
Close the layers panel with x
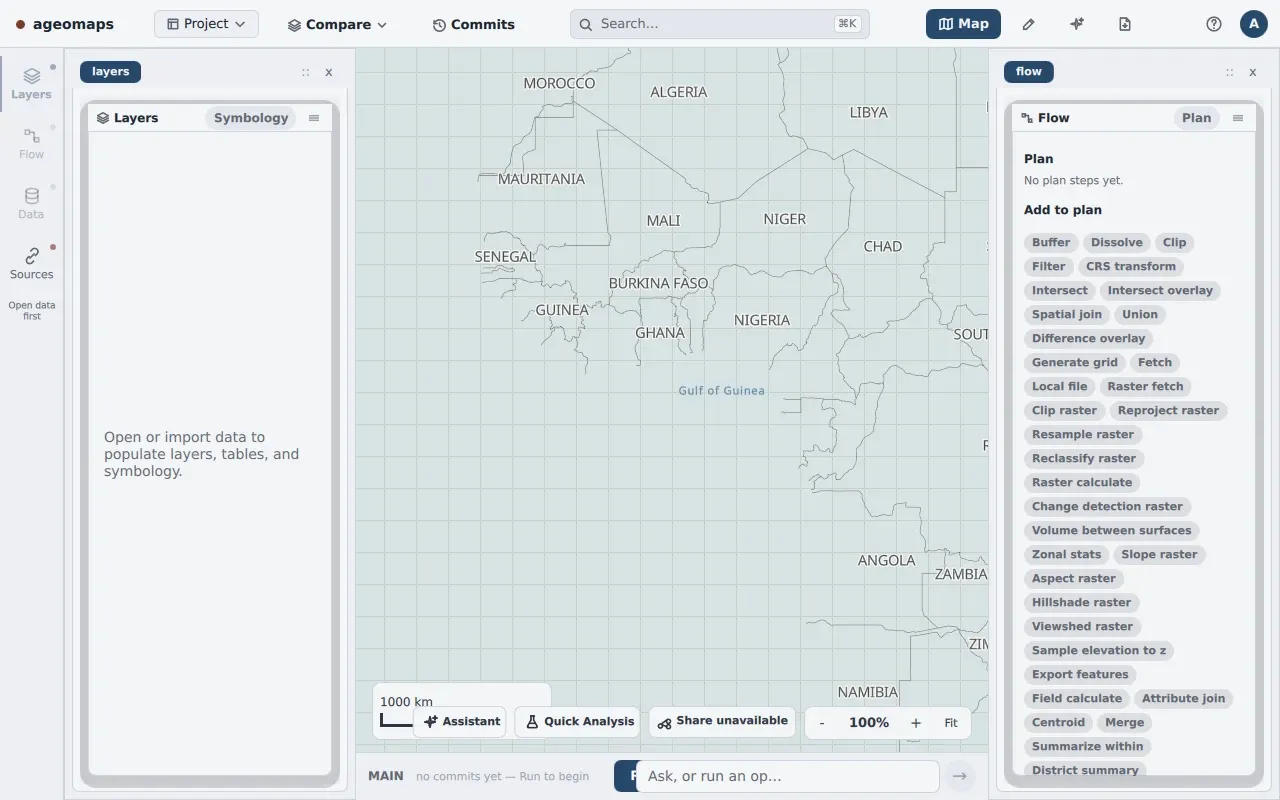(328, 72)
